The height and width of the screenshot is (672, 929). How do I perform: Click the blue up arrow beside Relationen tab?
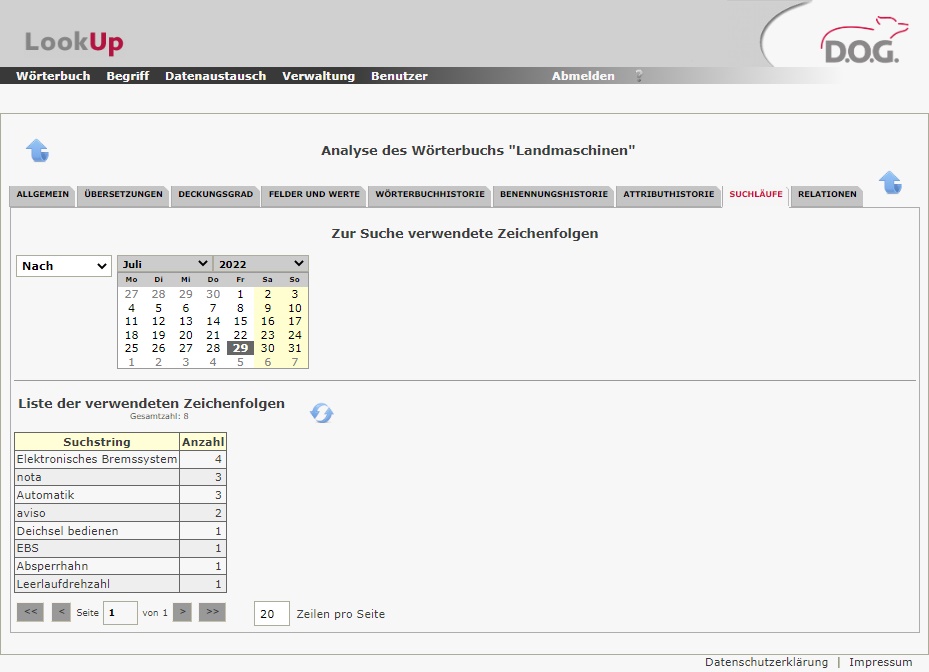[x=890, y=183]
